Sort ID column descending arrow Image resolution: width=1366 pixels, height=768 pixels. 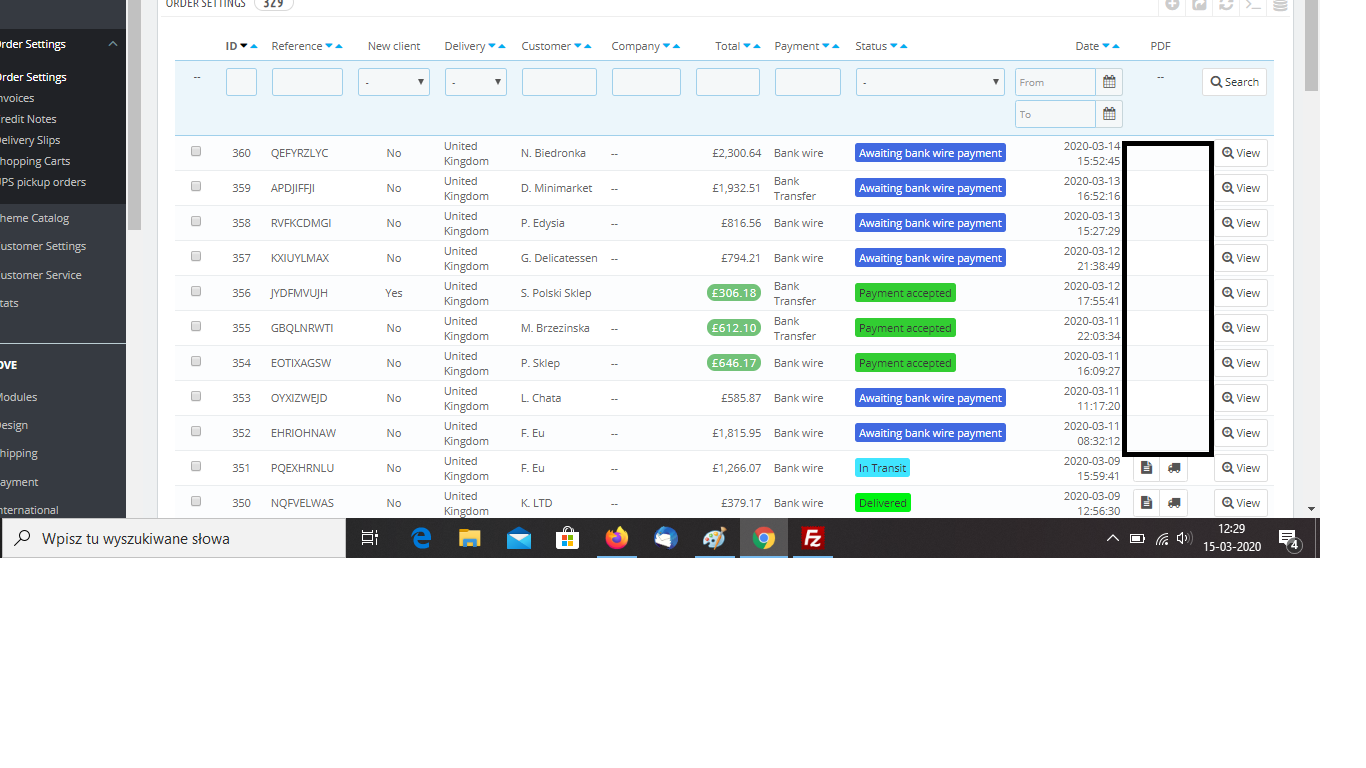(x=244, y=46)
